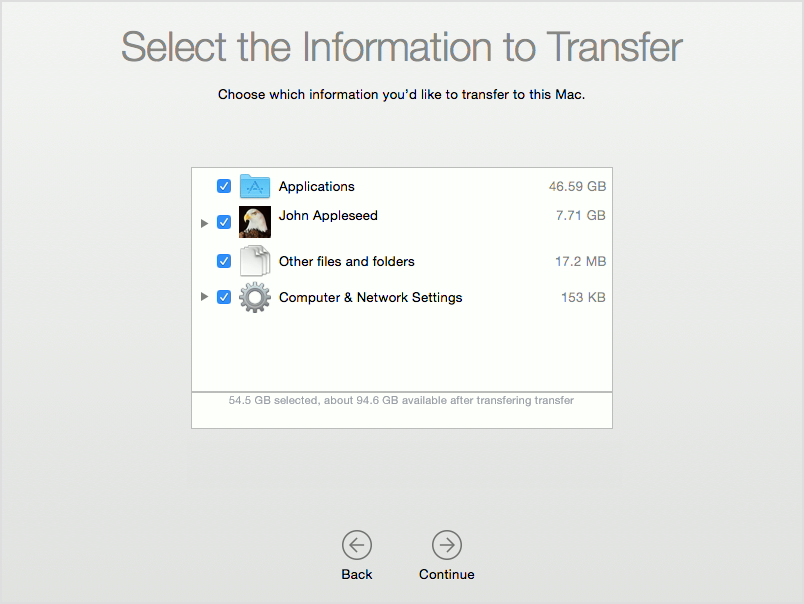The image size is (804, 604).
Task: Click the Applications folder icon
Action: pos(255,186)
